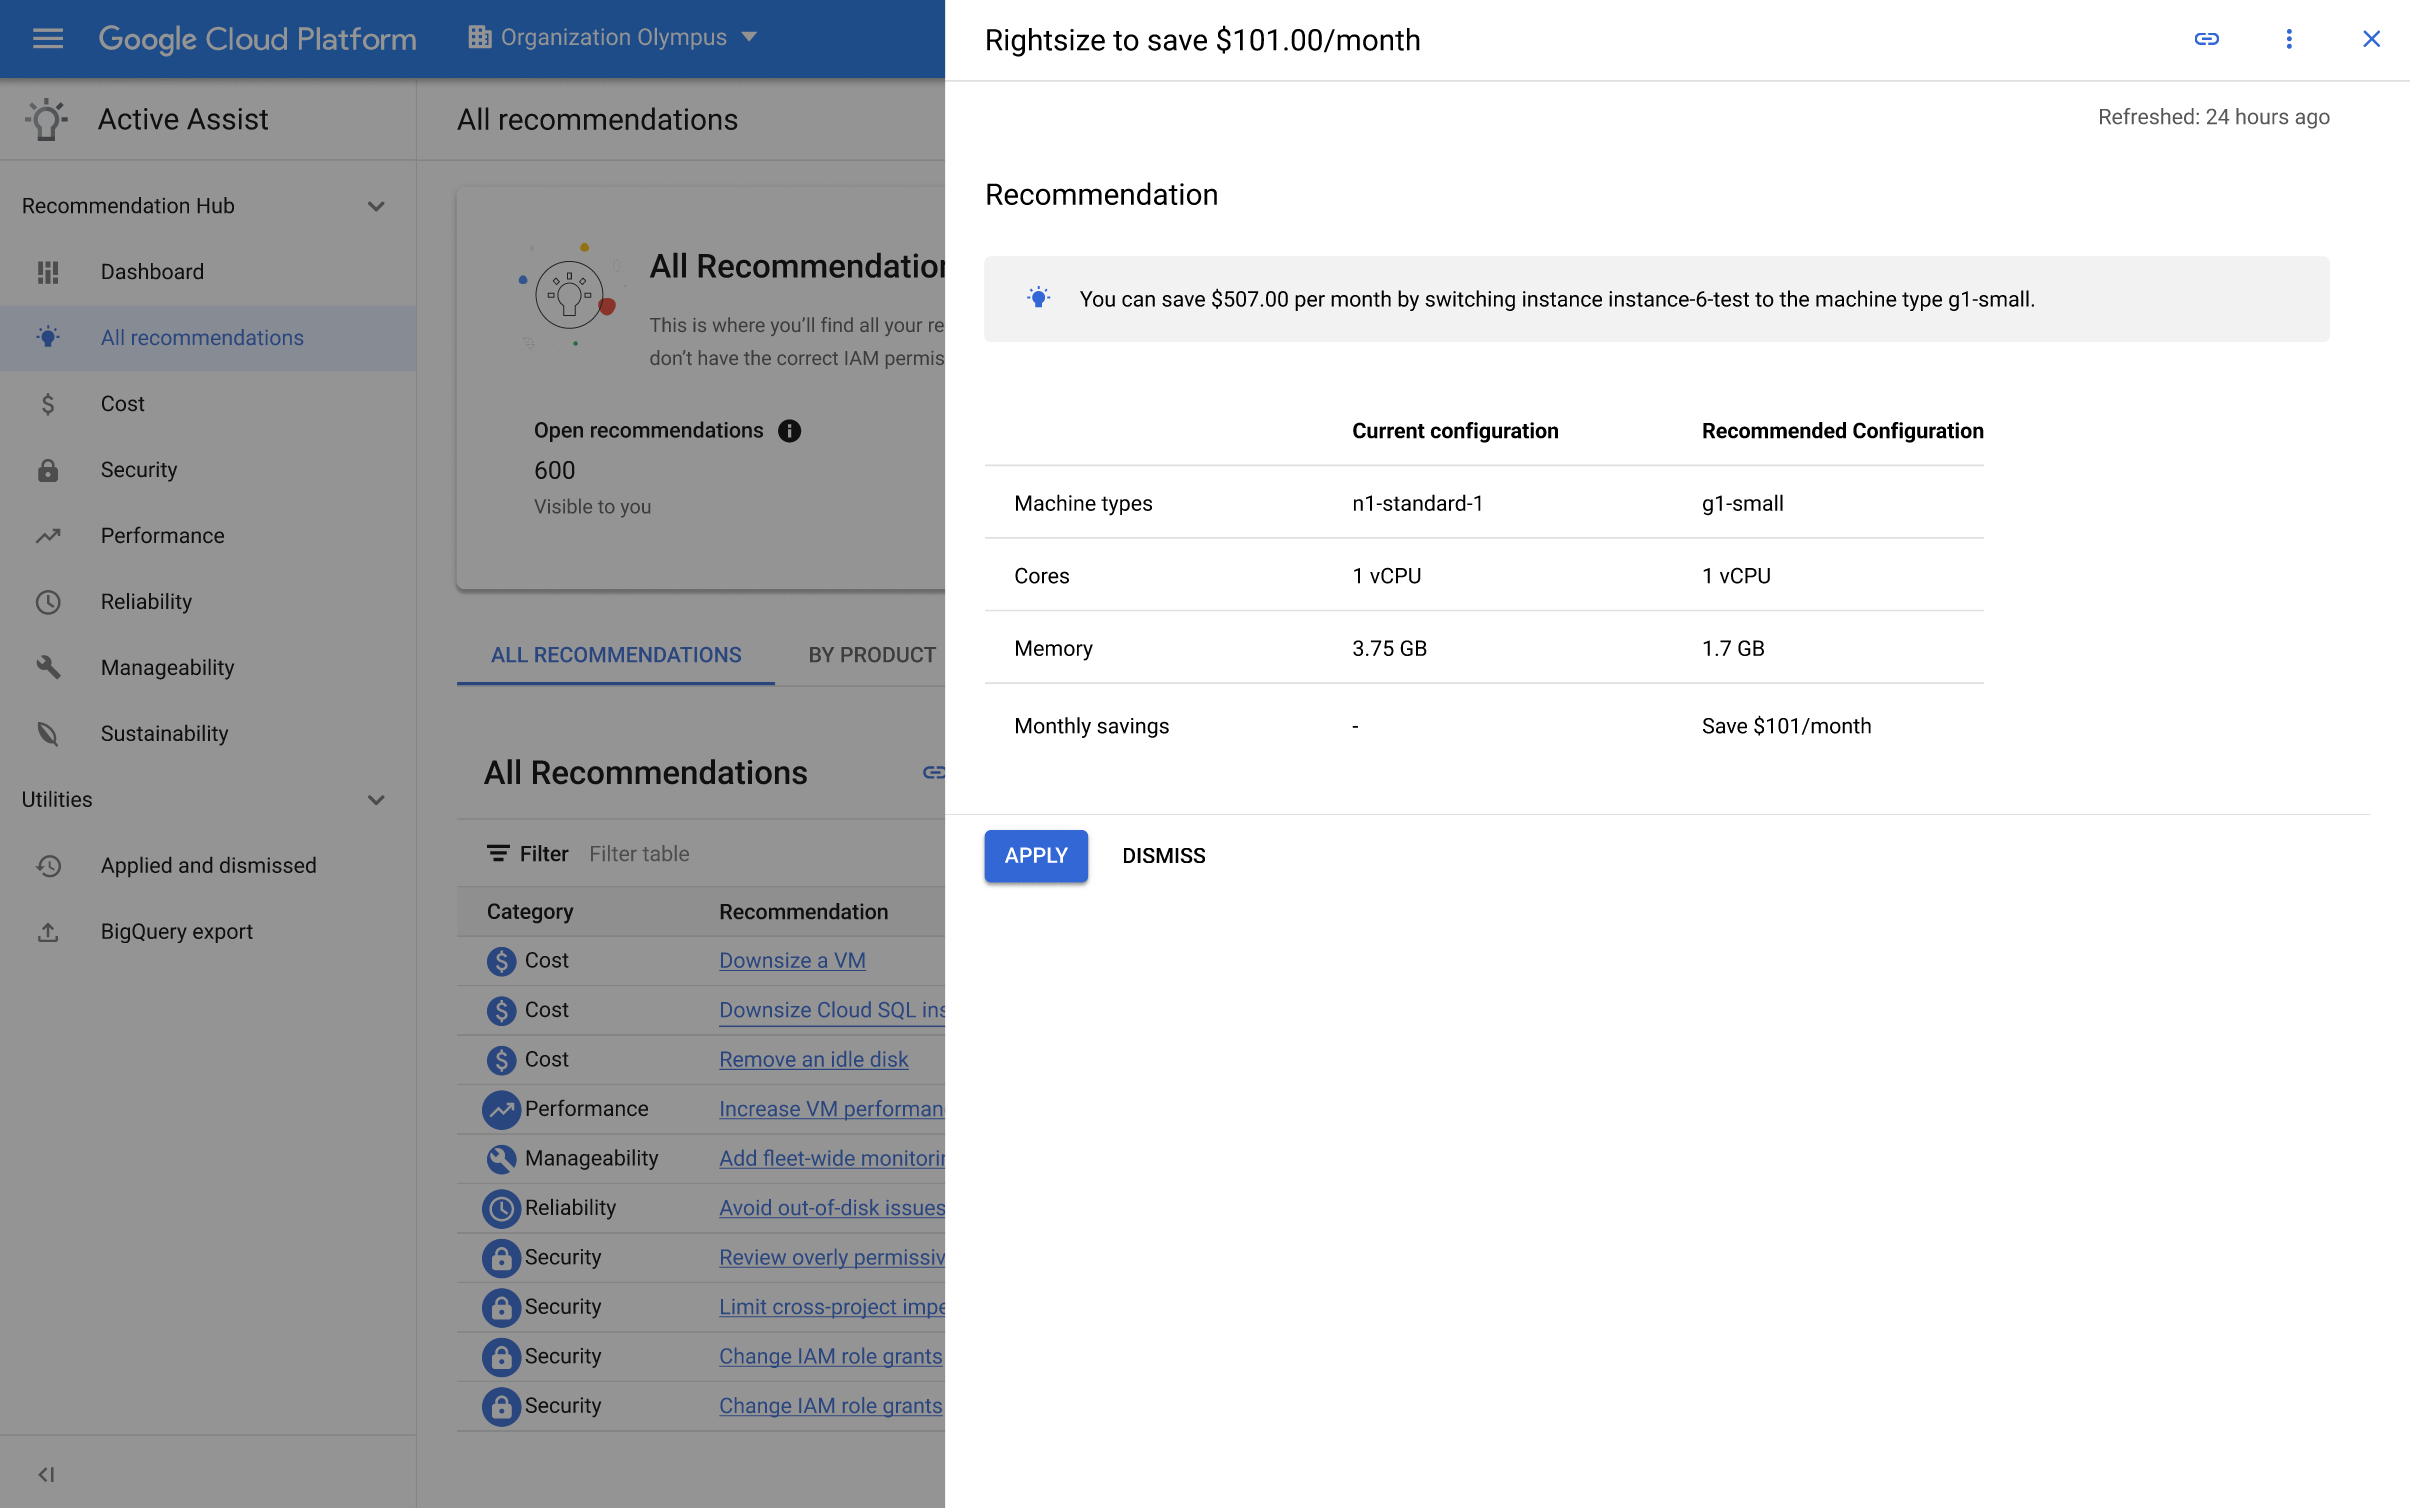Click the copy link icon in recommendation header
Screen dimensions: 2410x1508
(2207, 38)
